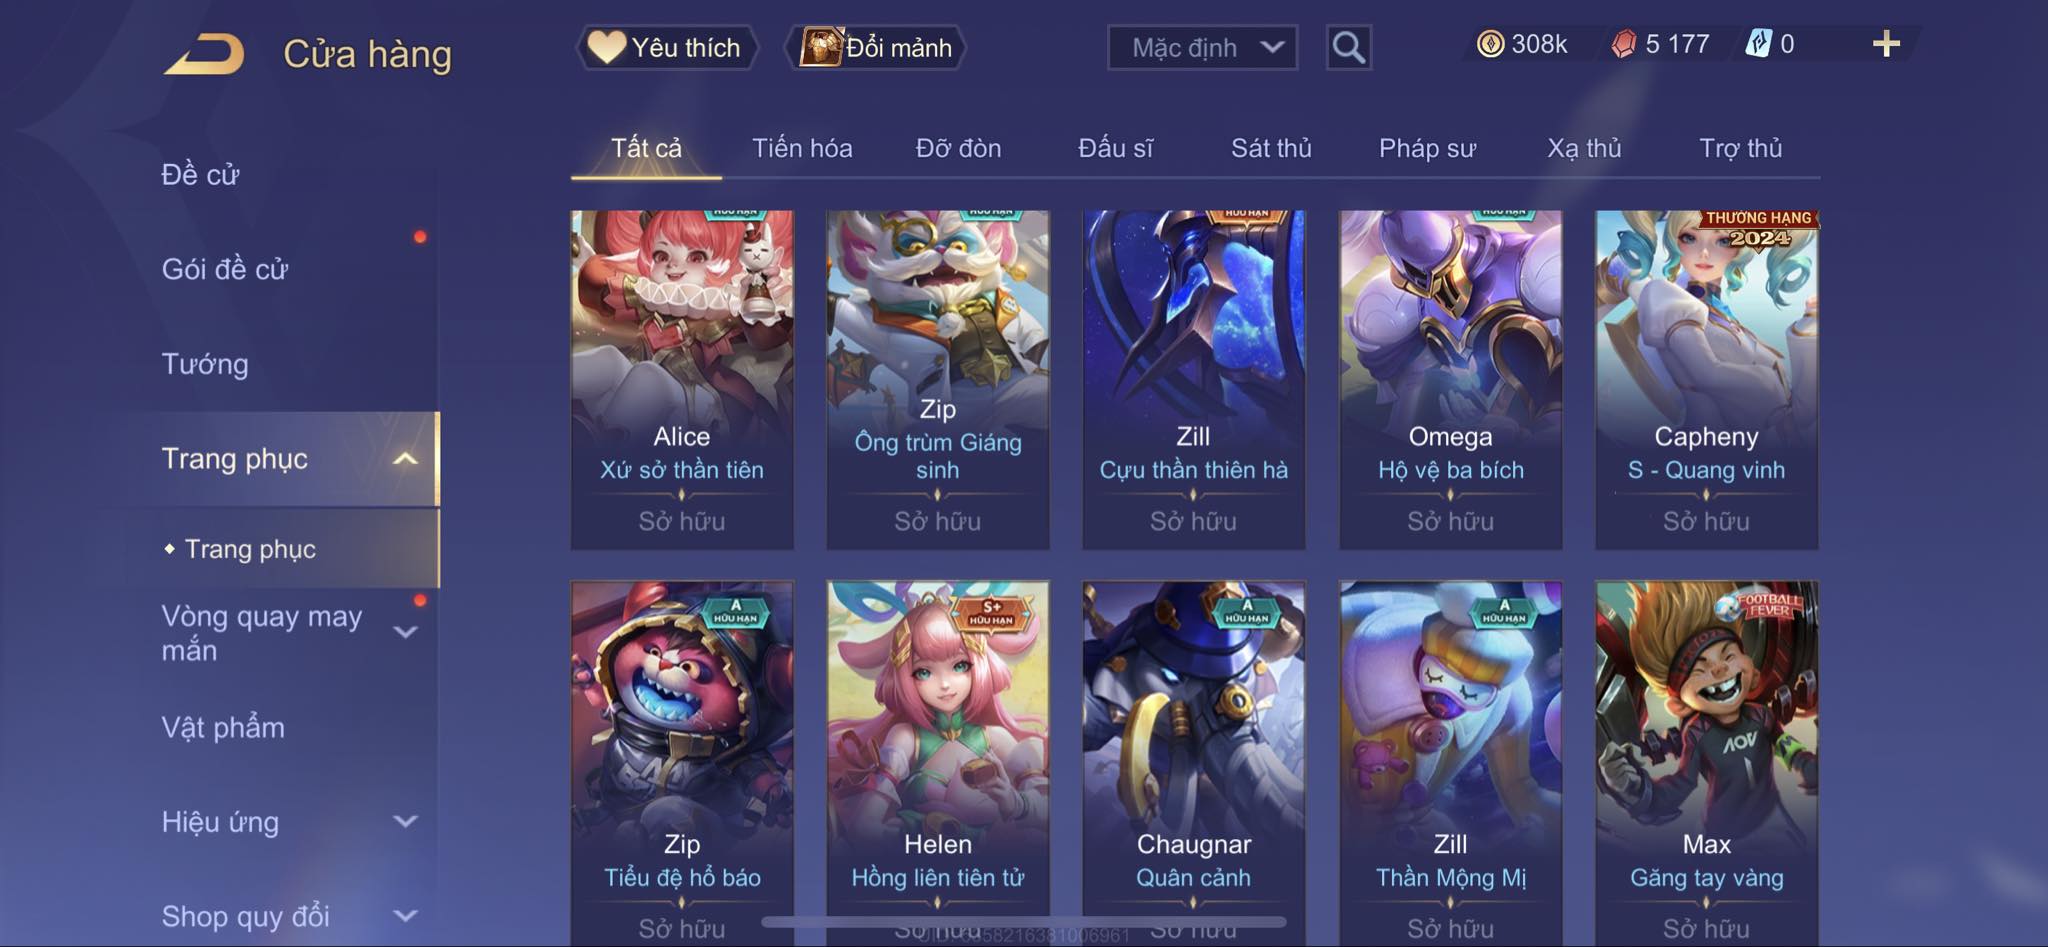Open Tướng in the left sidebar
2048x947 pixels.
click(x=205, y=364)
